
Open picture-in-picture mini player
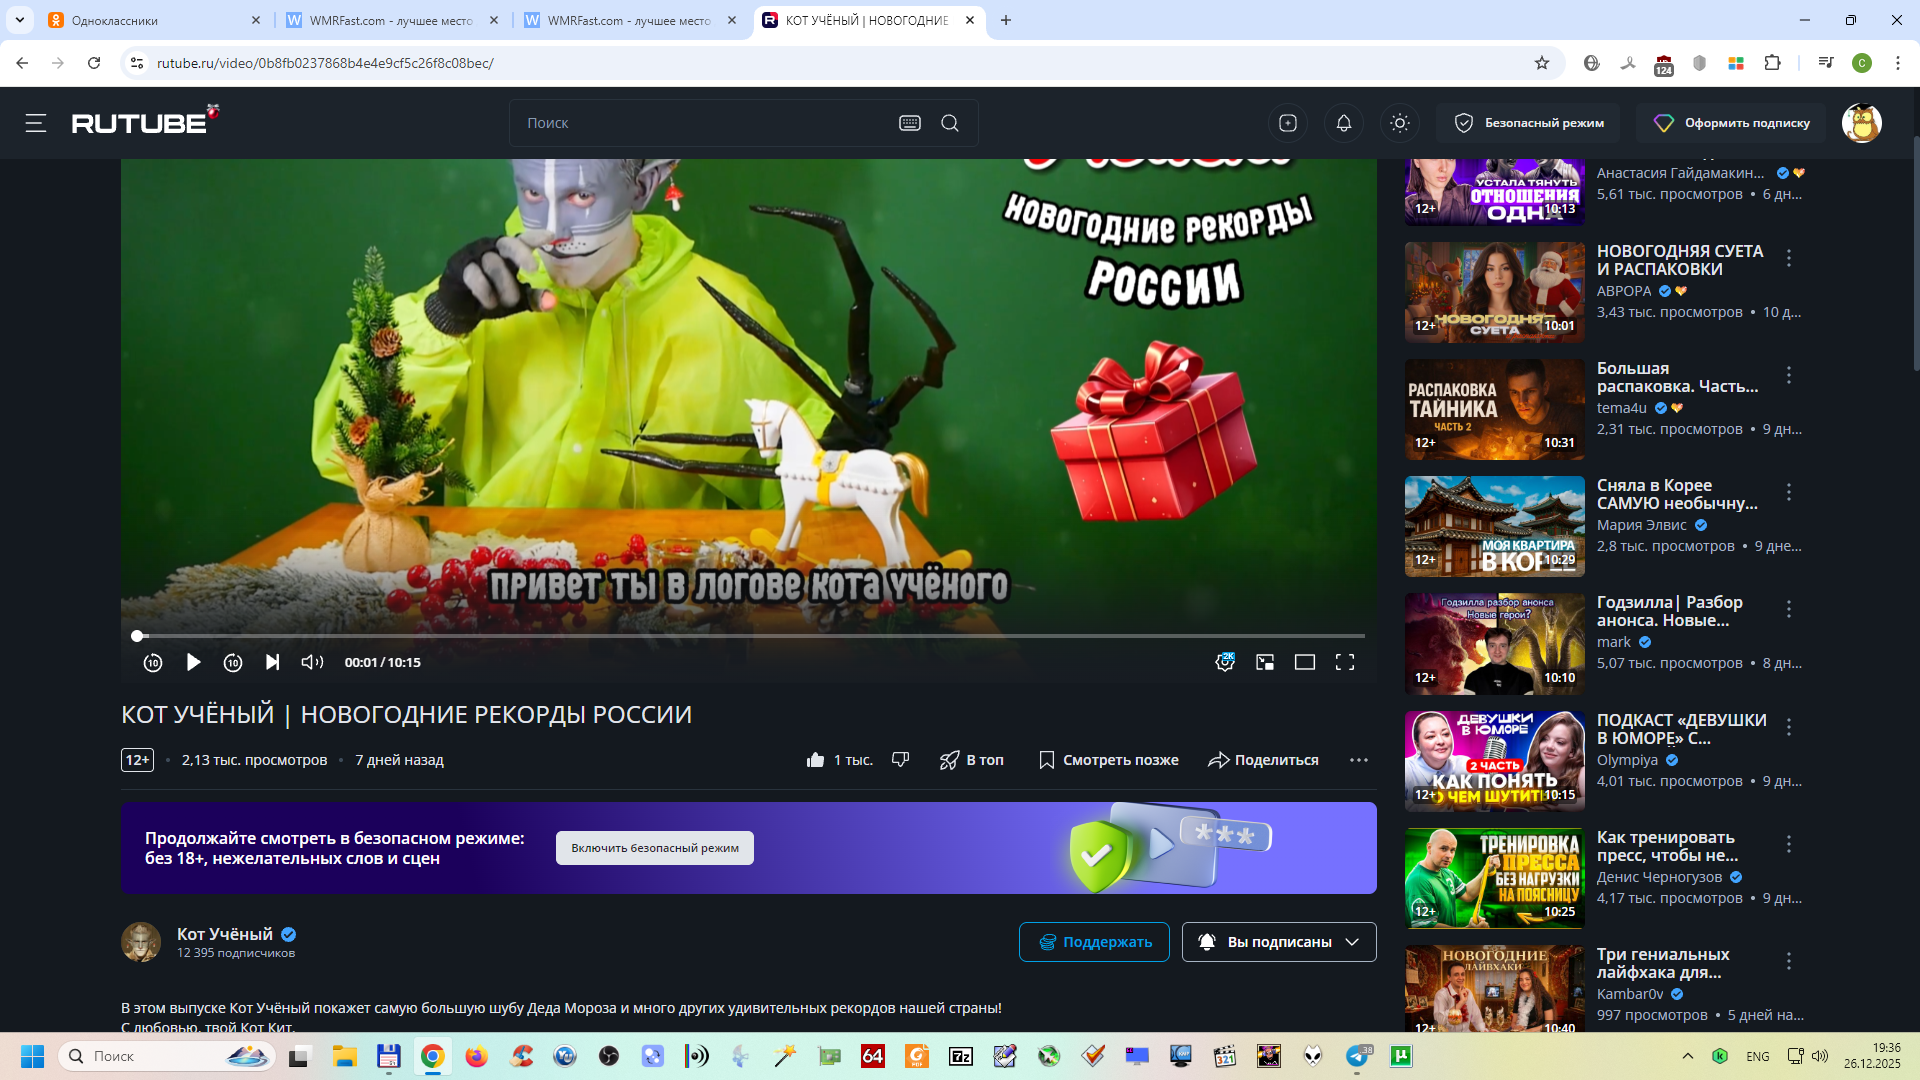click(x=1265, y=662)
